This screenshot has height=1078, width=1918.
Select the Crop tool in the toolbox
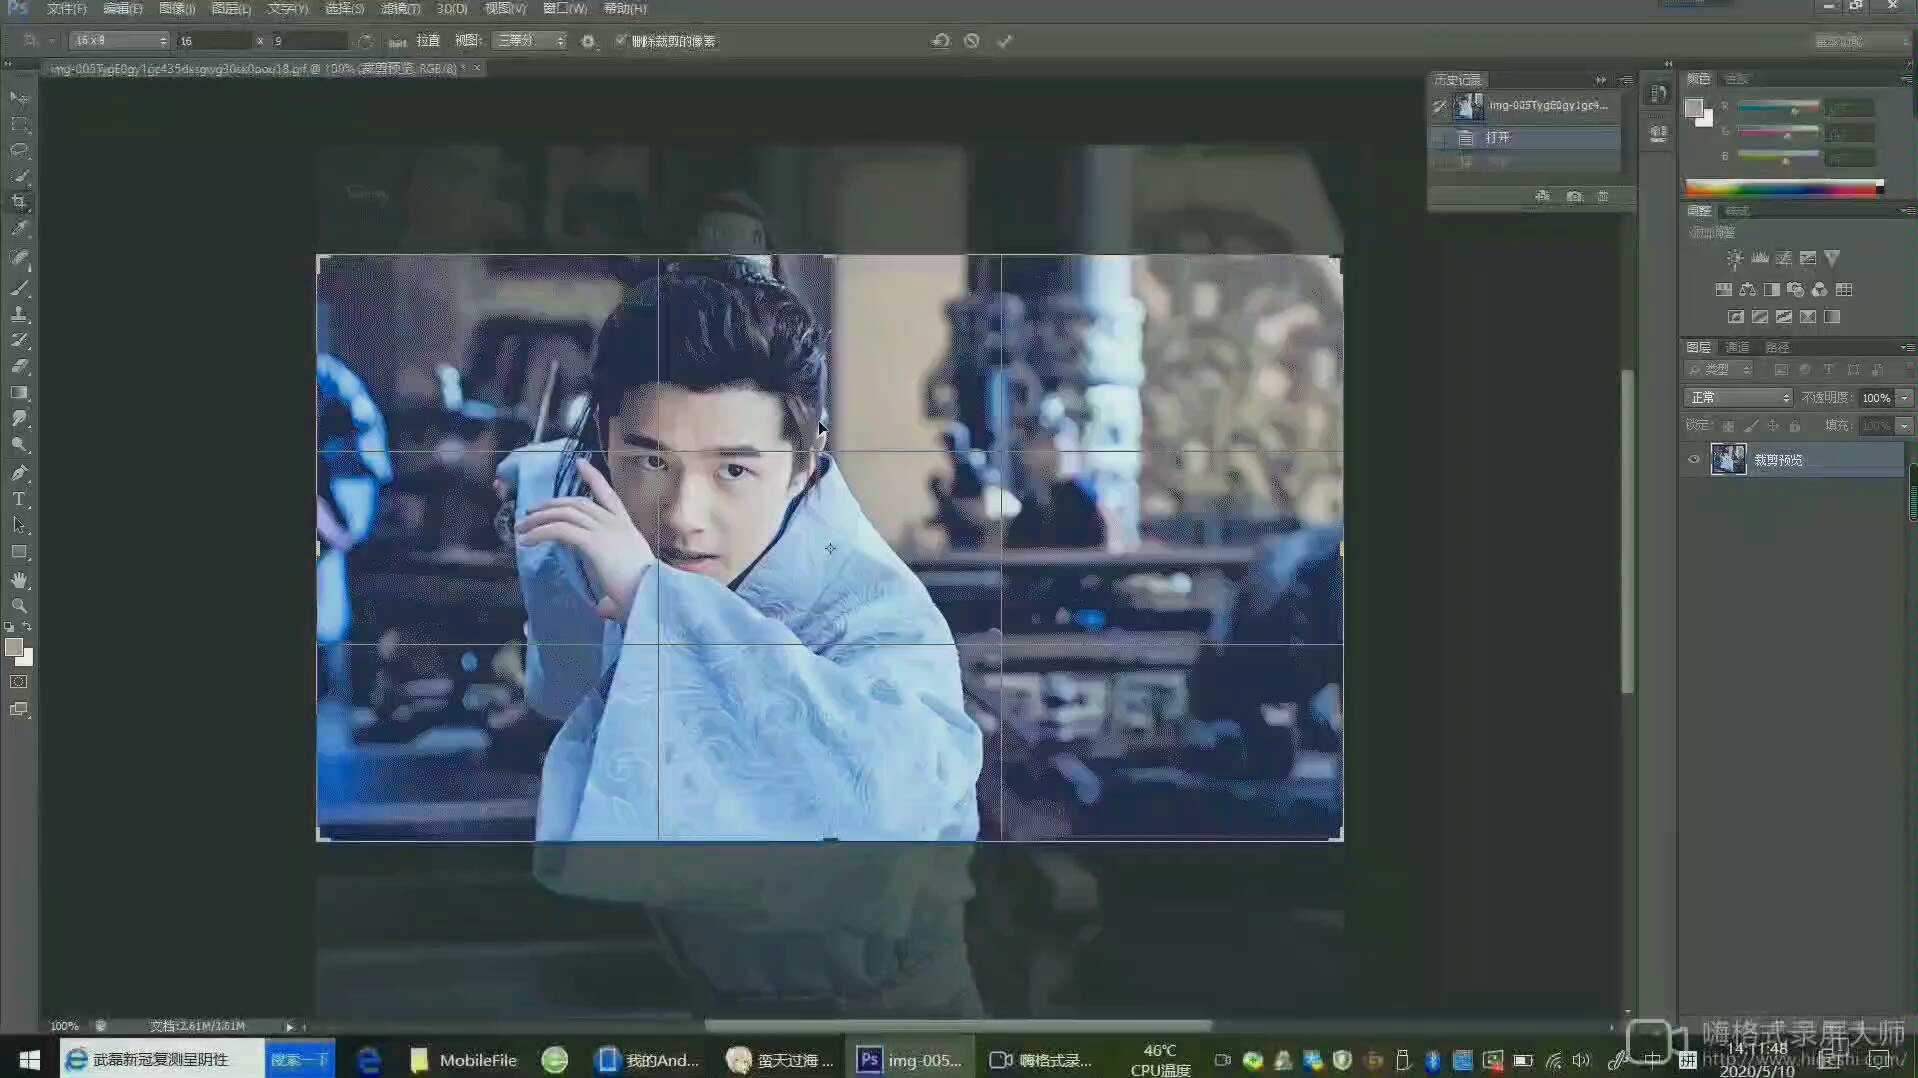(19, 202)
